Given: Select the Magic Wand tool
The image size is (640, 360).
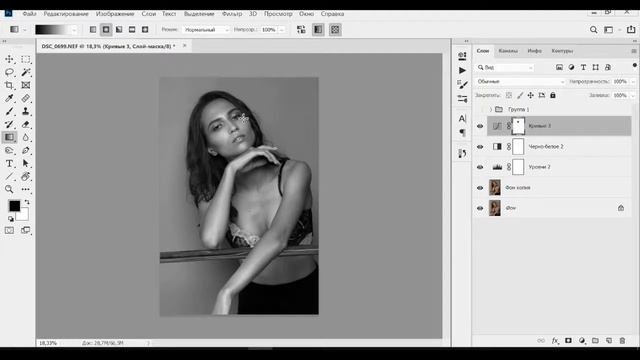Looking at the screenshot, I should pyautogui.click(x=26, y=72).
